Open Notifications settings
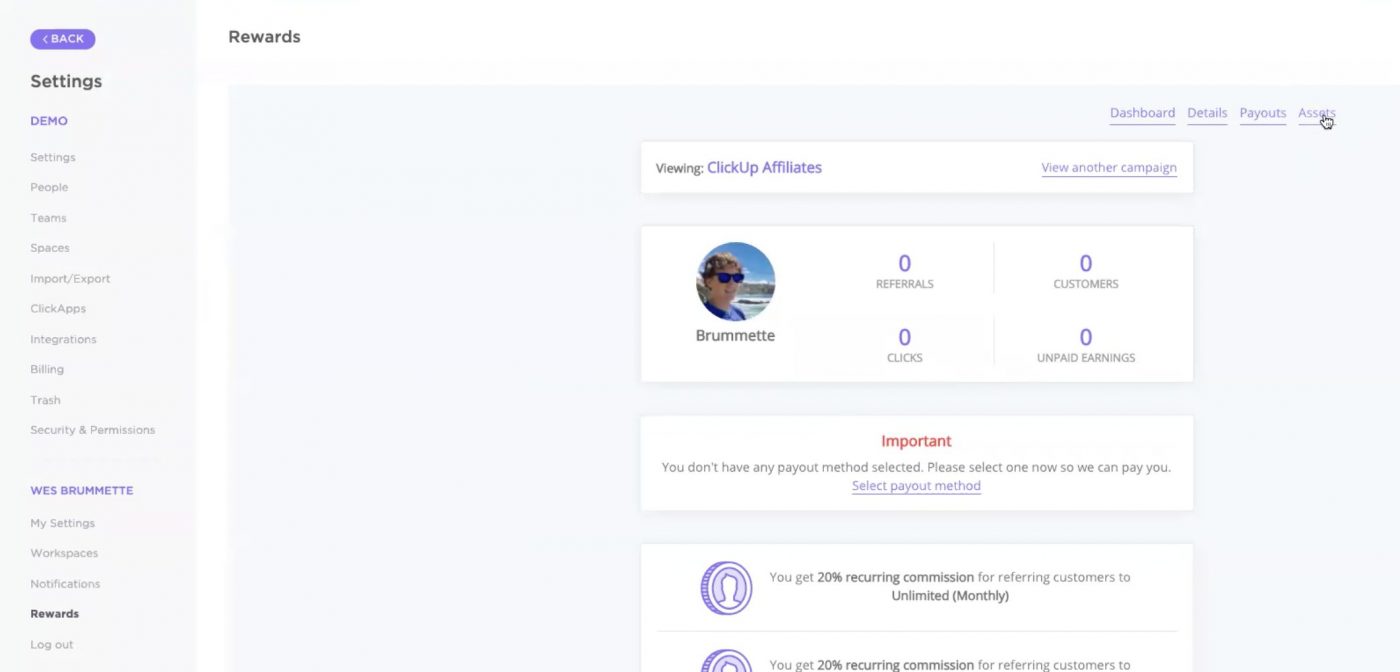The width and height of the screenshot is (1400, 672). (x=65, y=584)
